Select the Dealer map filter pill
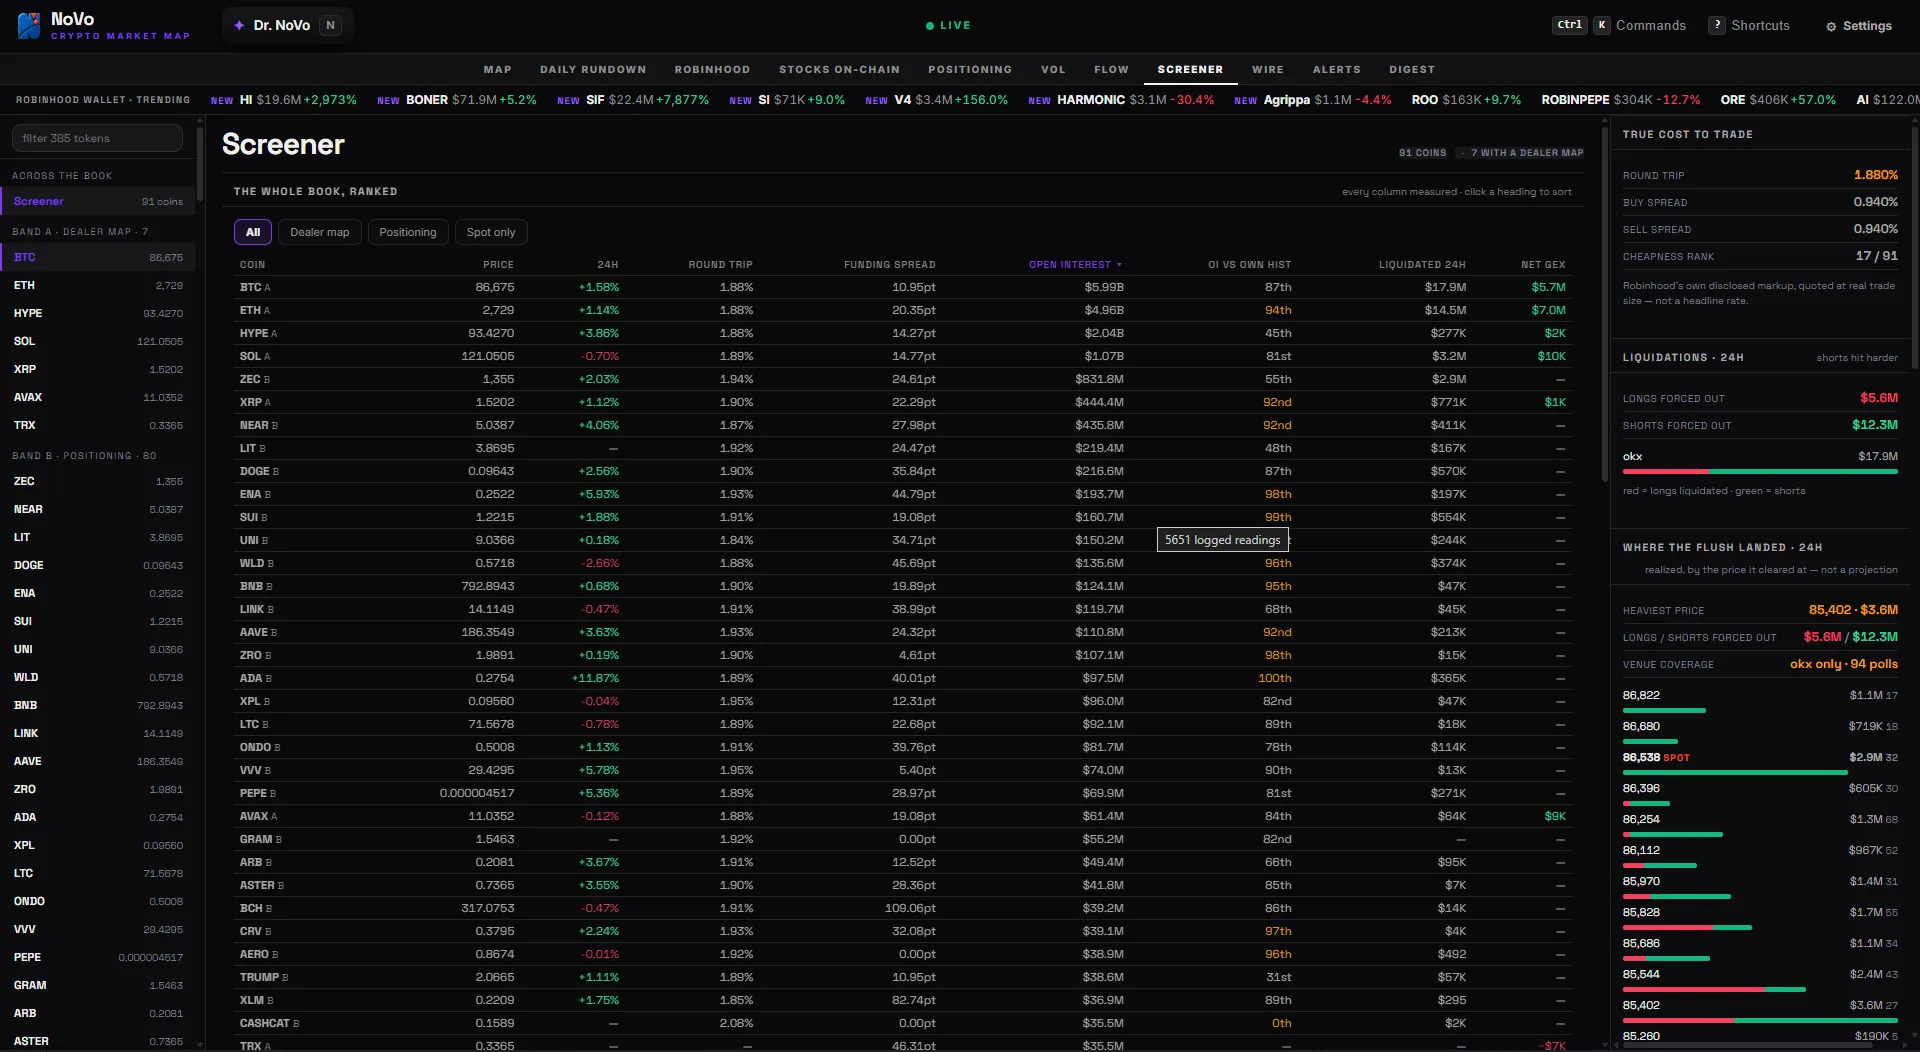Image resolution: width=1920 pixels, height=1052 pixels. 320,232
